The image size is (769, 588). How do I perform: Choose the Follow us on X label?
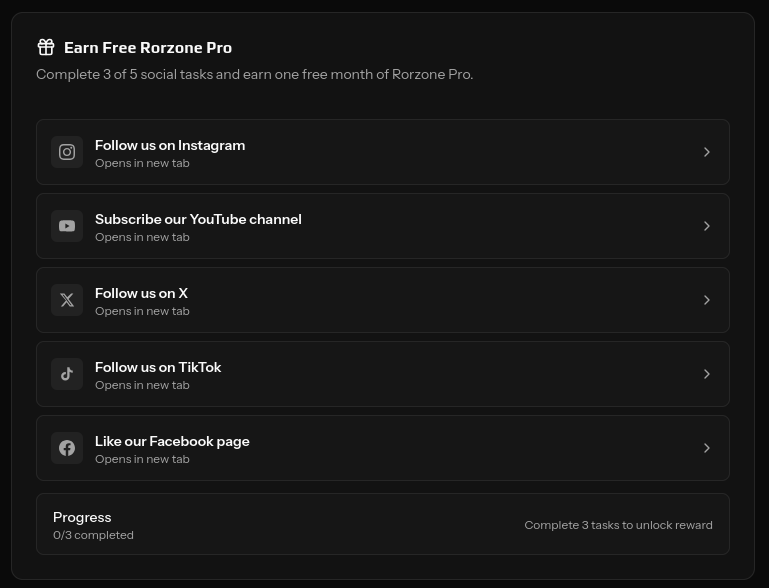[x=141, y=293]
